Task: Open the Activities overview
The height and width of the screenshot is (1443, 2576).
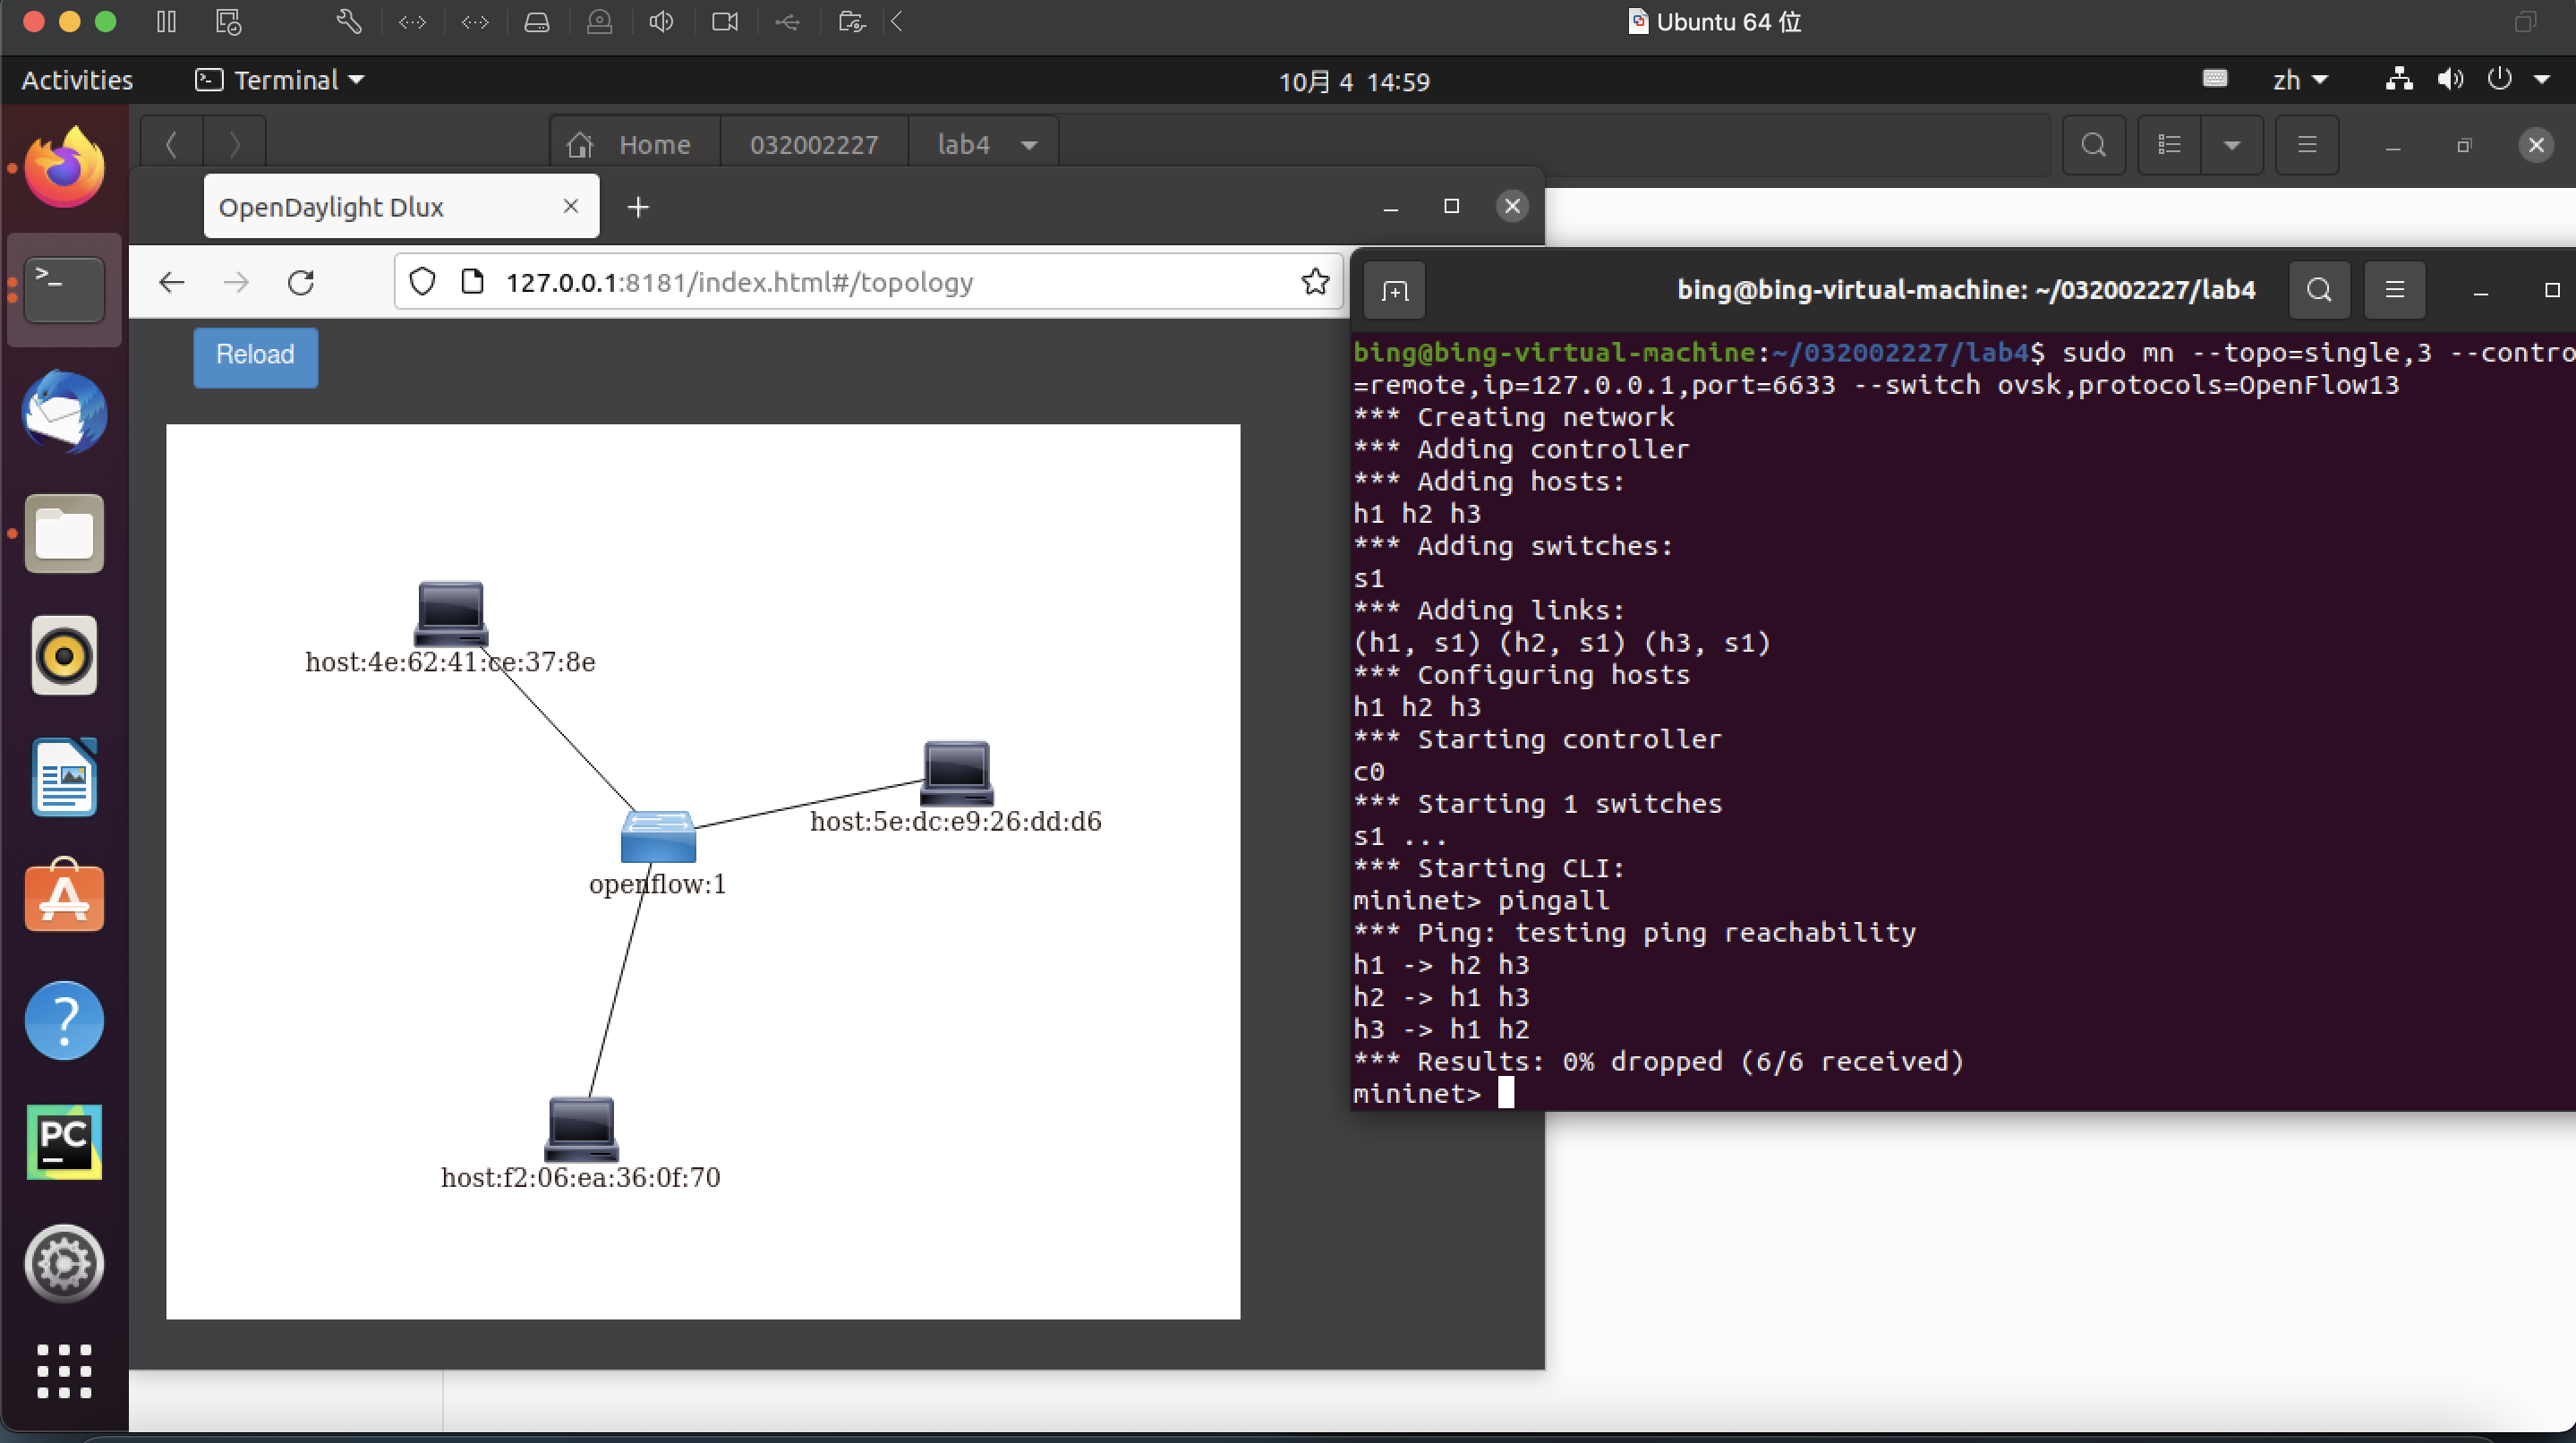Action: coord(77,80)
